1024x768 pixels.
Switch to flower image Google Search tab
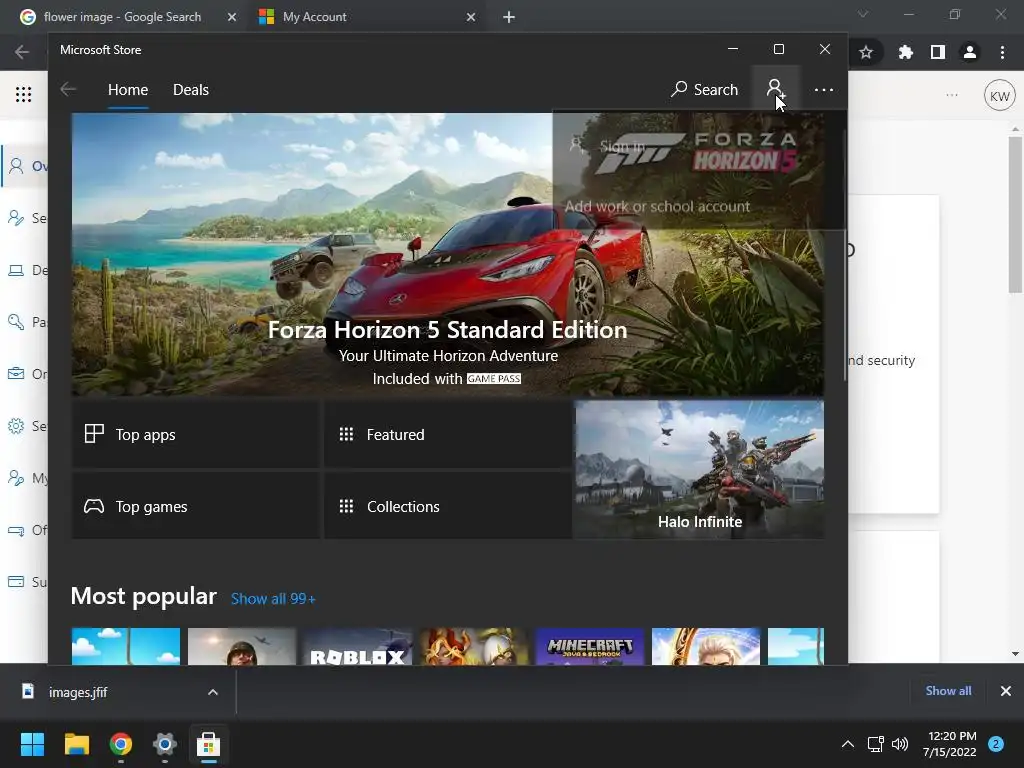[x=121, y=17]
